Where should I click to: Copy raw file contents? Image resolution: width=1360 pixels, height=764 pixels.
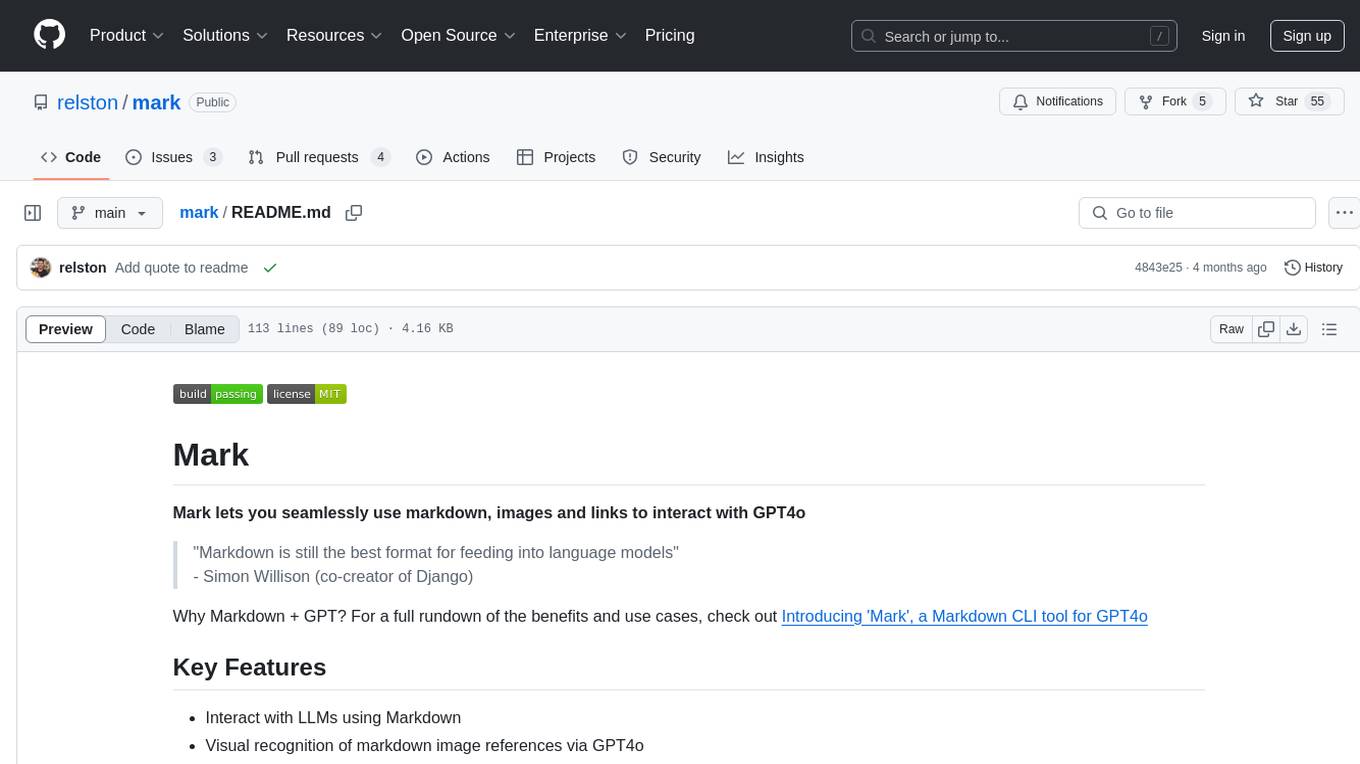click(1266, 329)
